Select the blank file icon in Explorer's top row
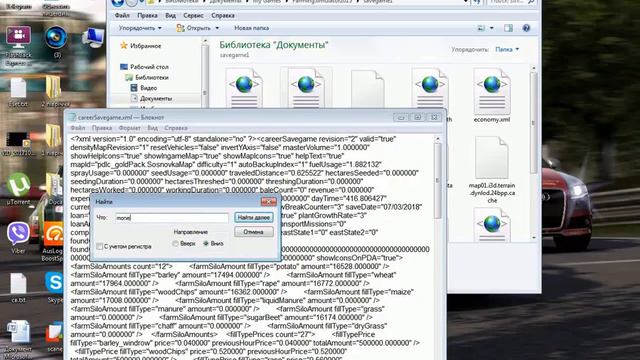 tap(367, 89)
